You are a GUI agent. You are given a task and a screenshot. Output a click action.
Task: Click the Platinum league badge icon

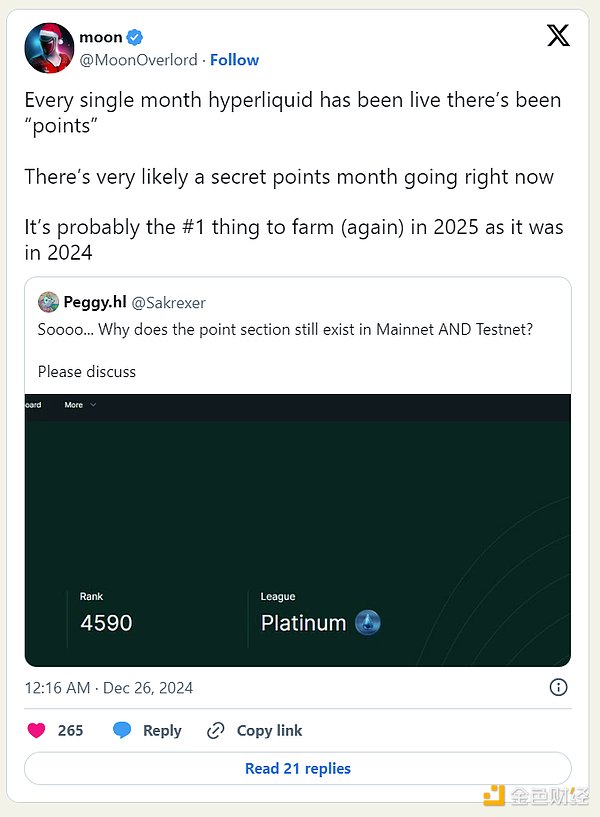[368, 623]
